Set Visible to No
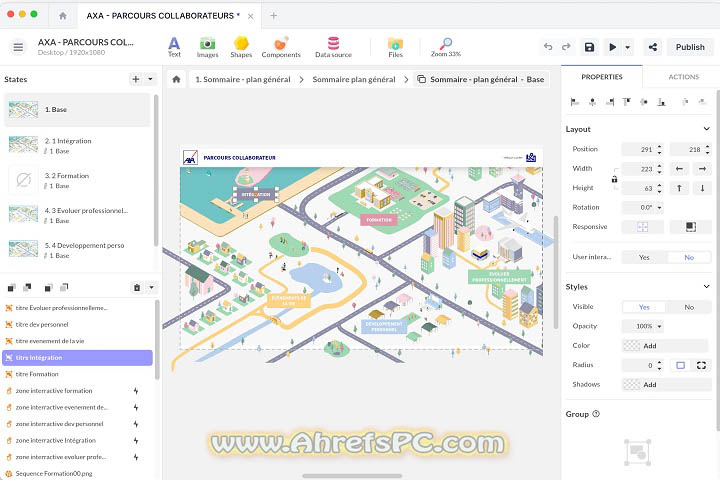 (x=689, y=307)
